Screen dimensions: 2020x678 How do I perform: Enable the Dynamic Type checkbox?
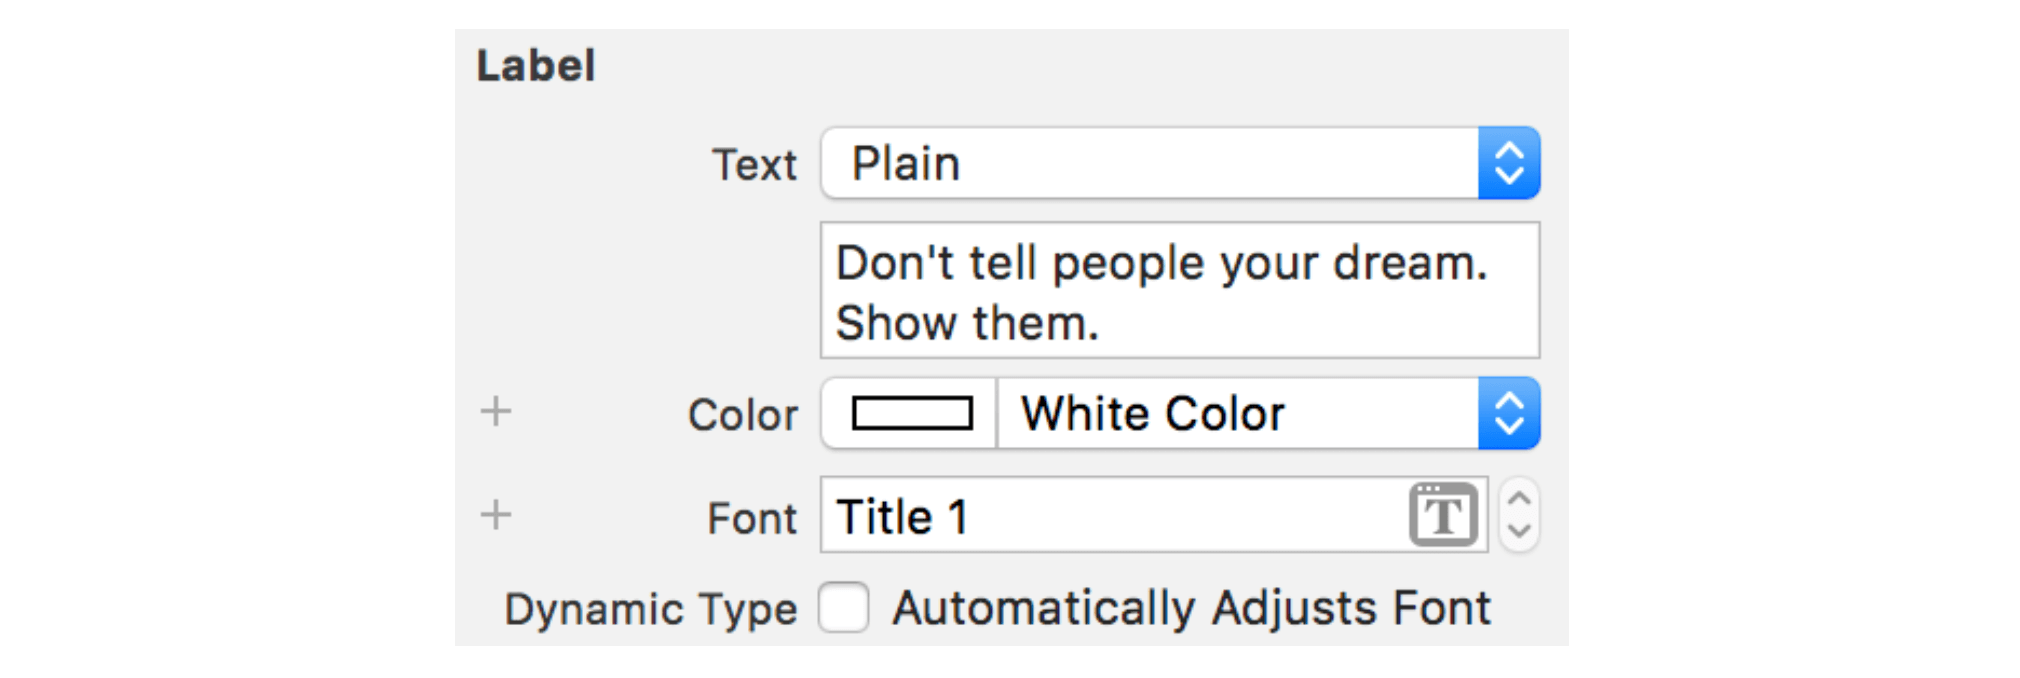pyautogui.click(x=843, y=608)
